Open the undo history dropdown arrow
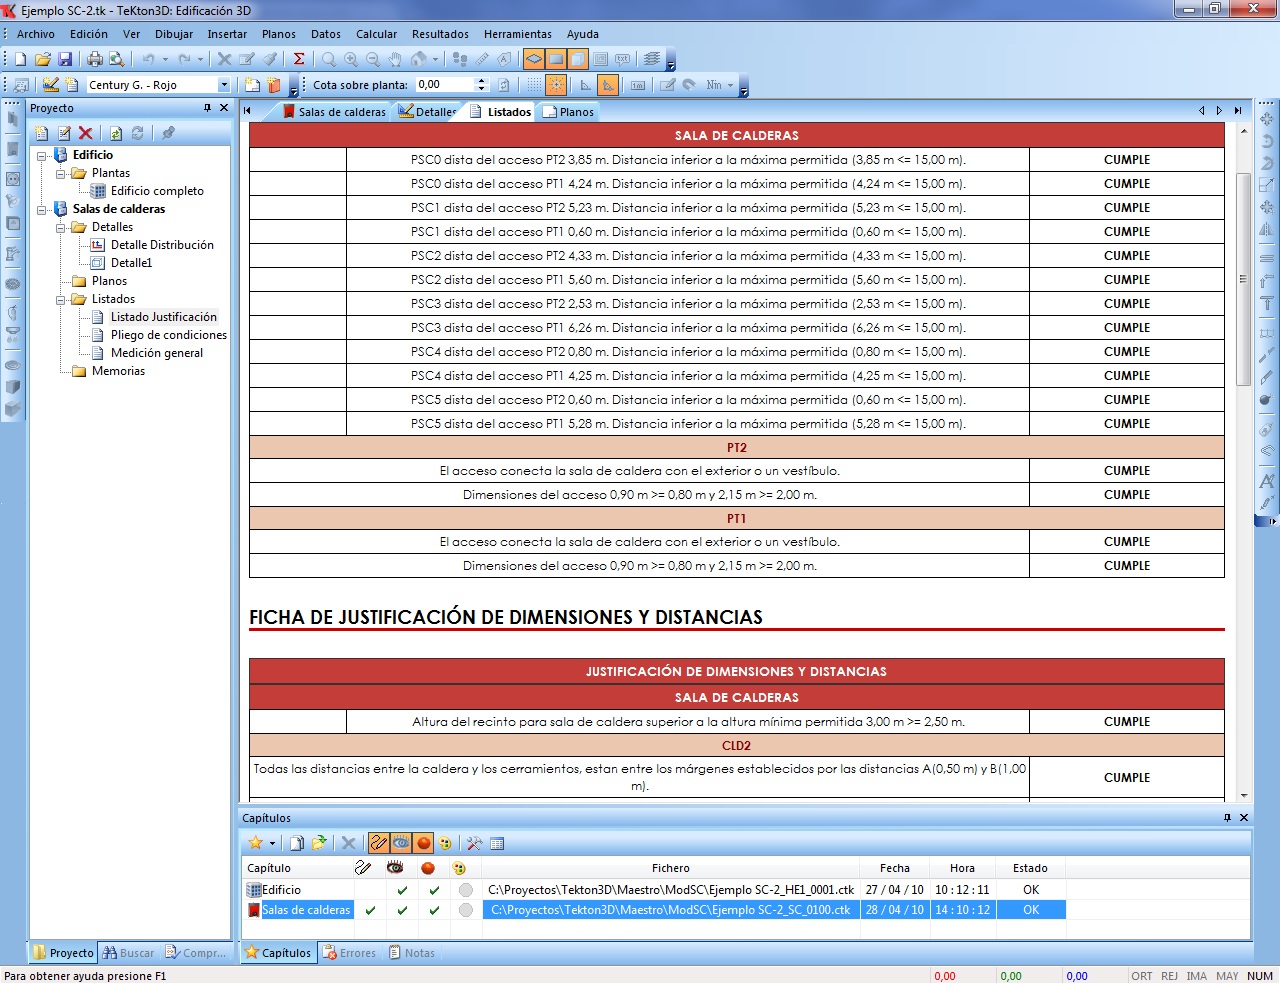The height and width of the screenshot is (984, 1280). (166, 59)
